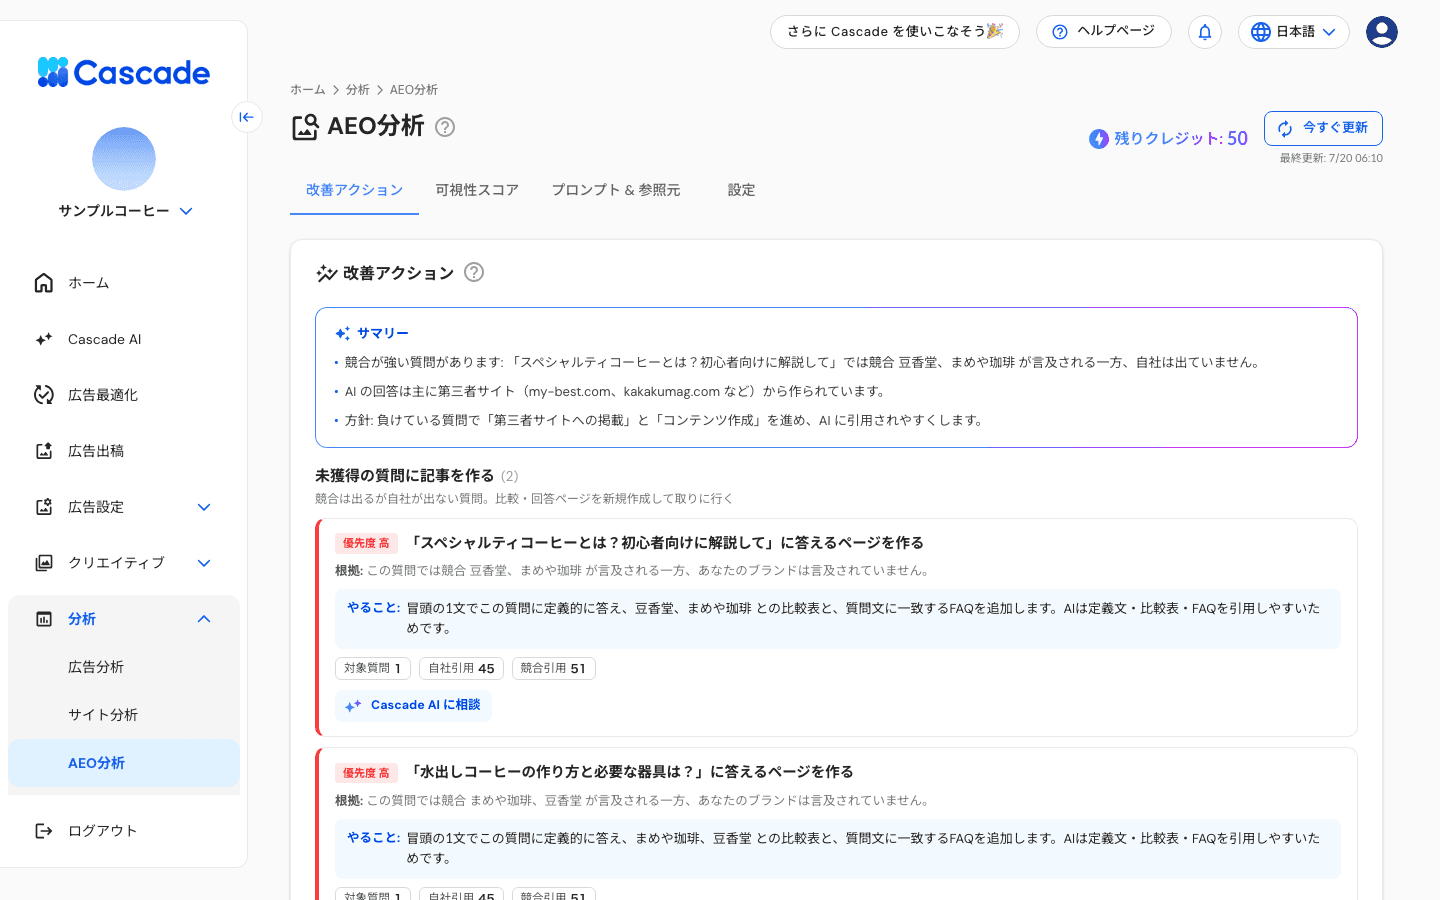This screenshot has width=1440, height=900.
Task: Click help icon next to 改善アクション heading
Action: [474, 272]
